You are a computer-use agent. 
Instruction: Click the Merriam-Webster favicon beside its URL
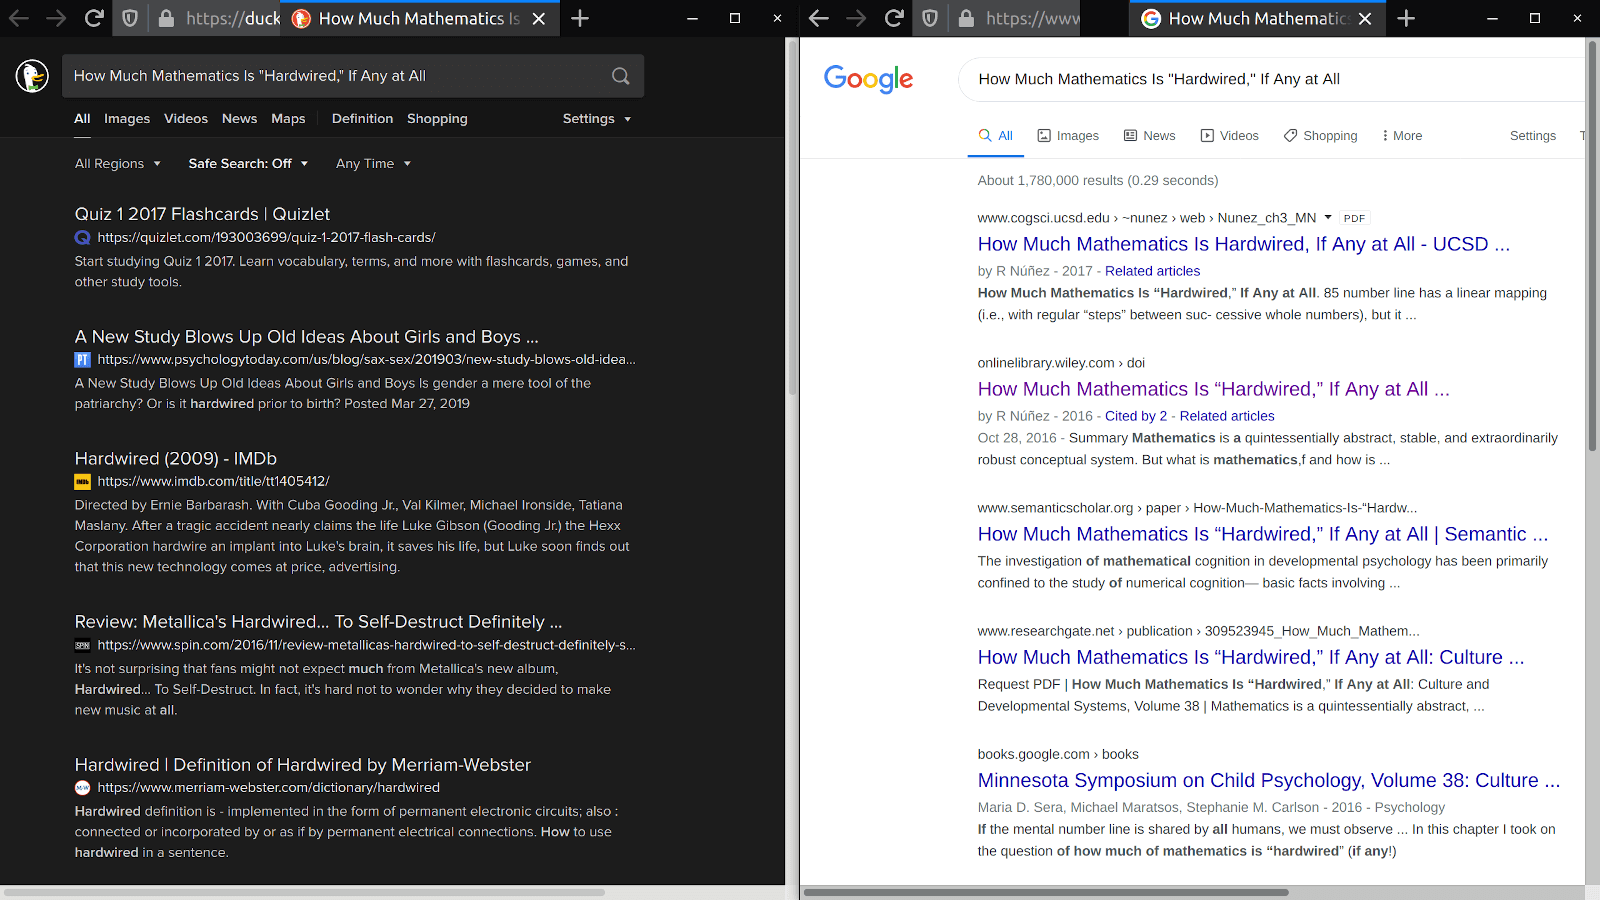coord(83,787)
